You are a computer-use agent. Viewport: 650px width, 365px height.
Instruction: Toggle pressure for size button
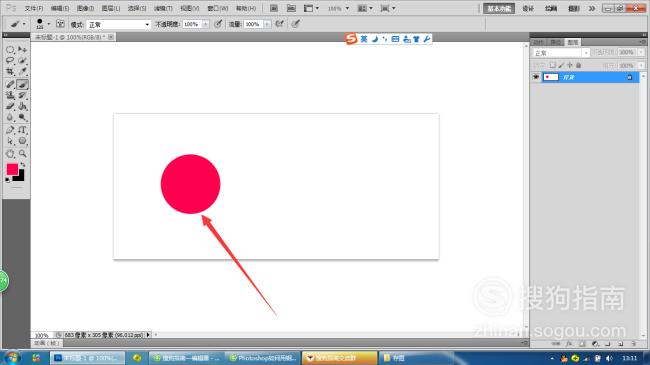pyautogui.click(x=295, y=24)
